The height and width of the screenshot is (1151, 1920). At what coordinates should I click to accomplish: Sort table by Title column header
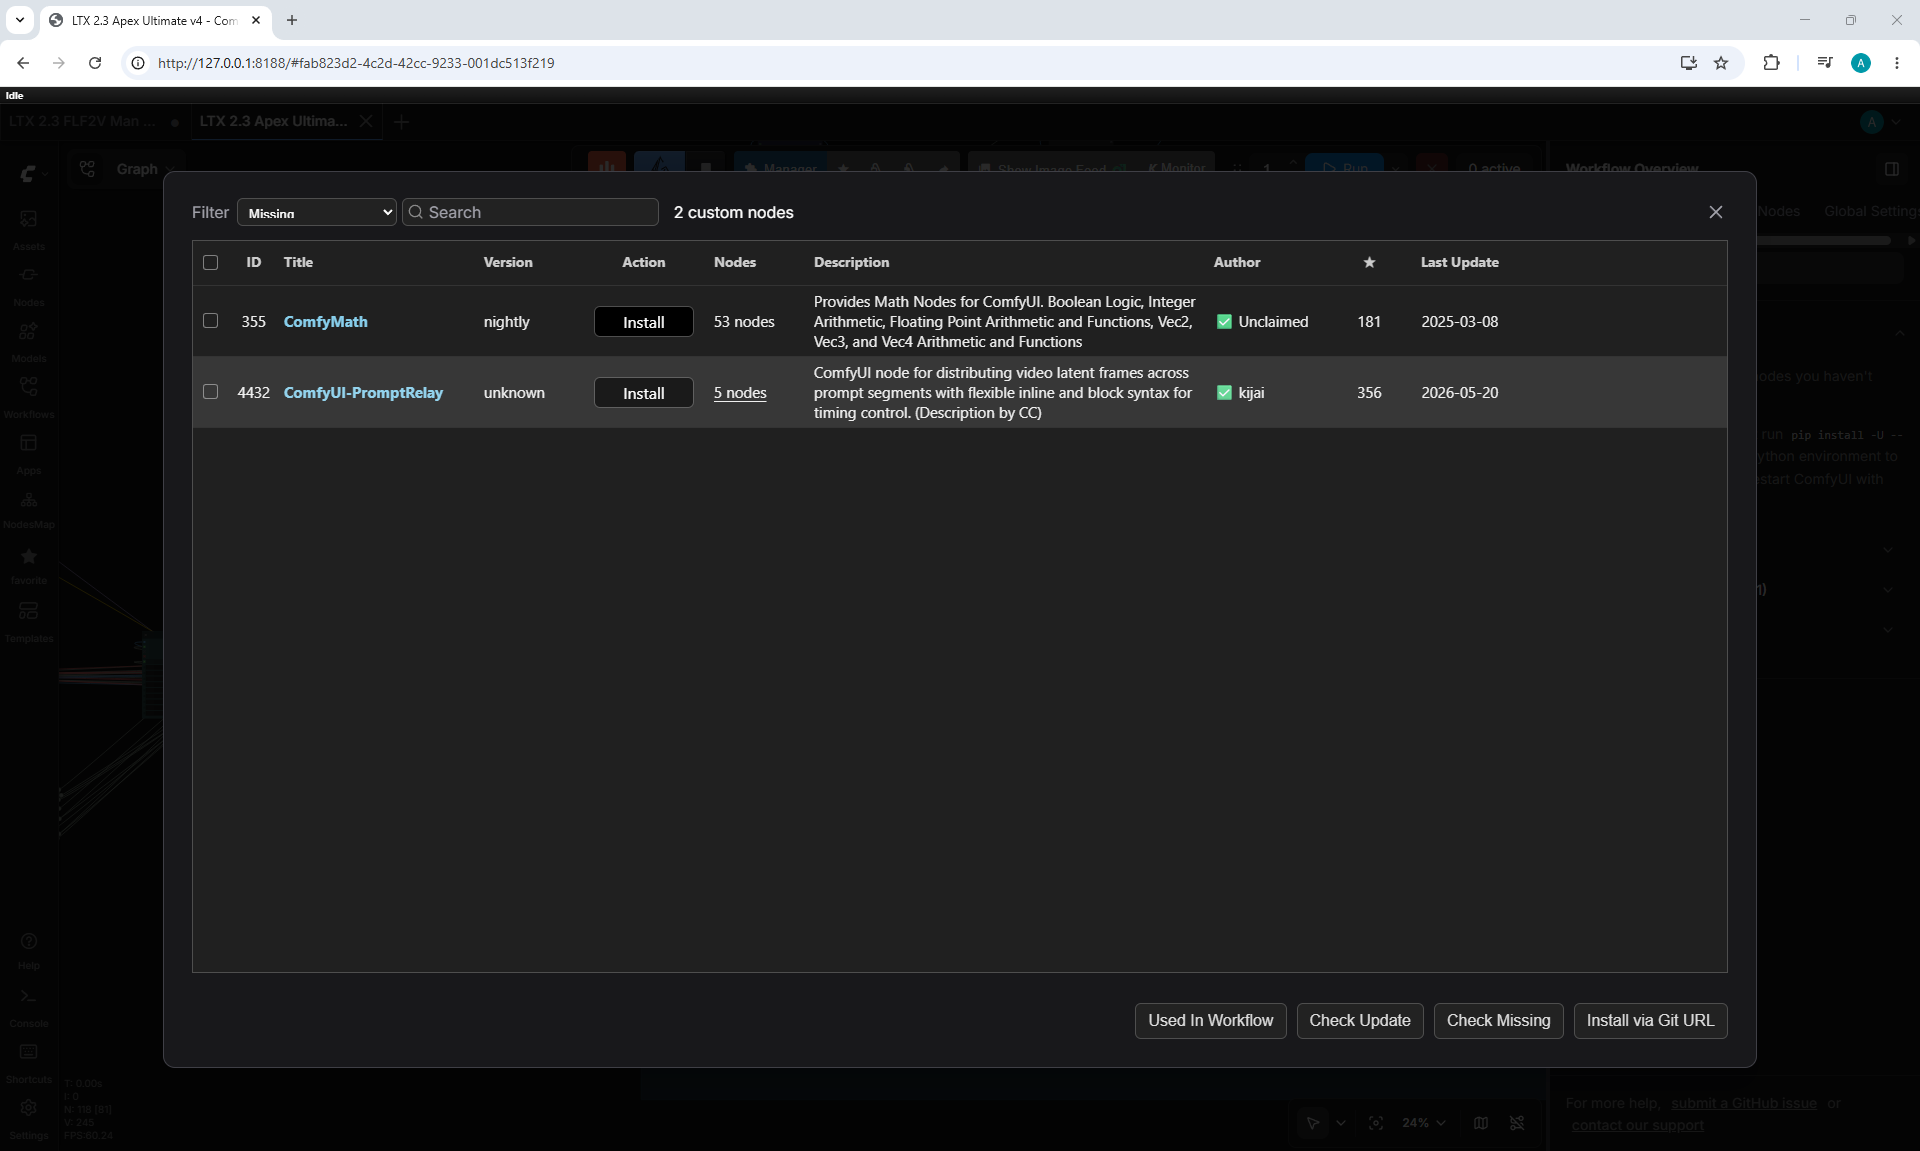298,262
